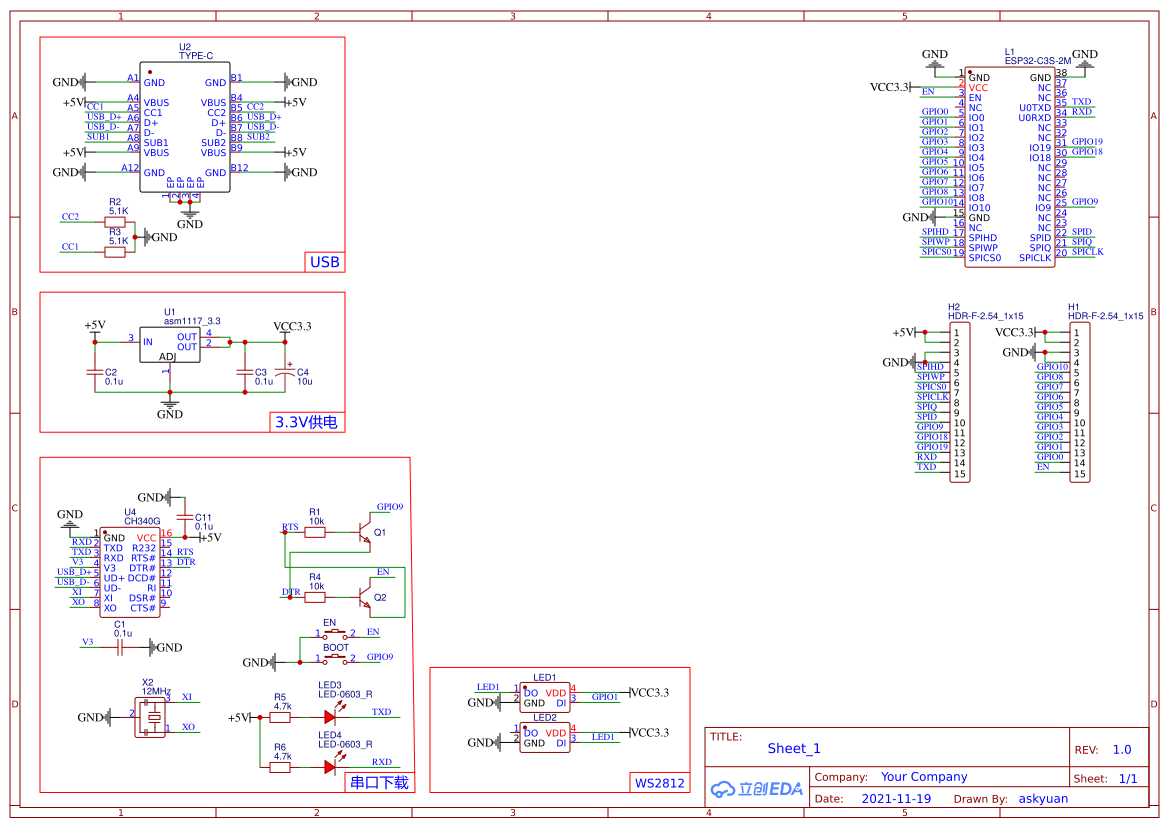The image size is (1169, 828).
Task: Select the X2 12MHz crystal symbol
Action: coord(151,717)
